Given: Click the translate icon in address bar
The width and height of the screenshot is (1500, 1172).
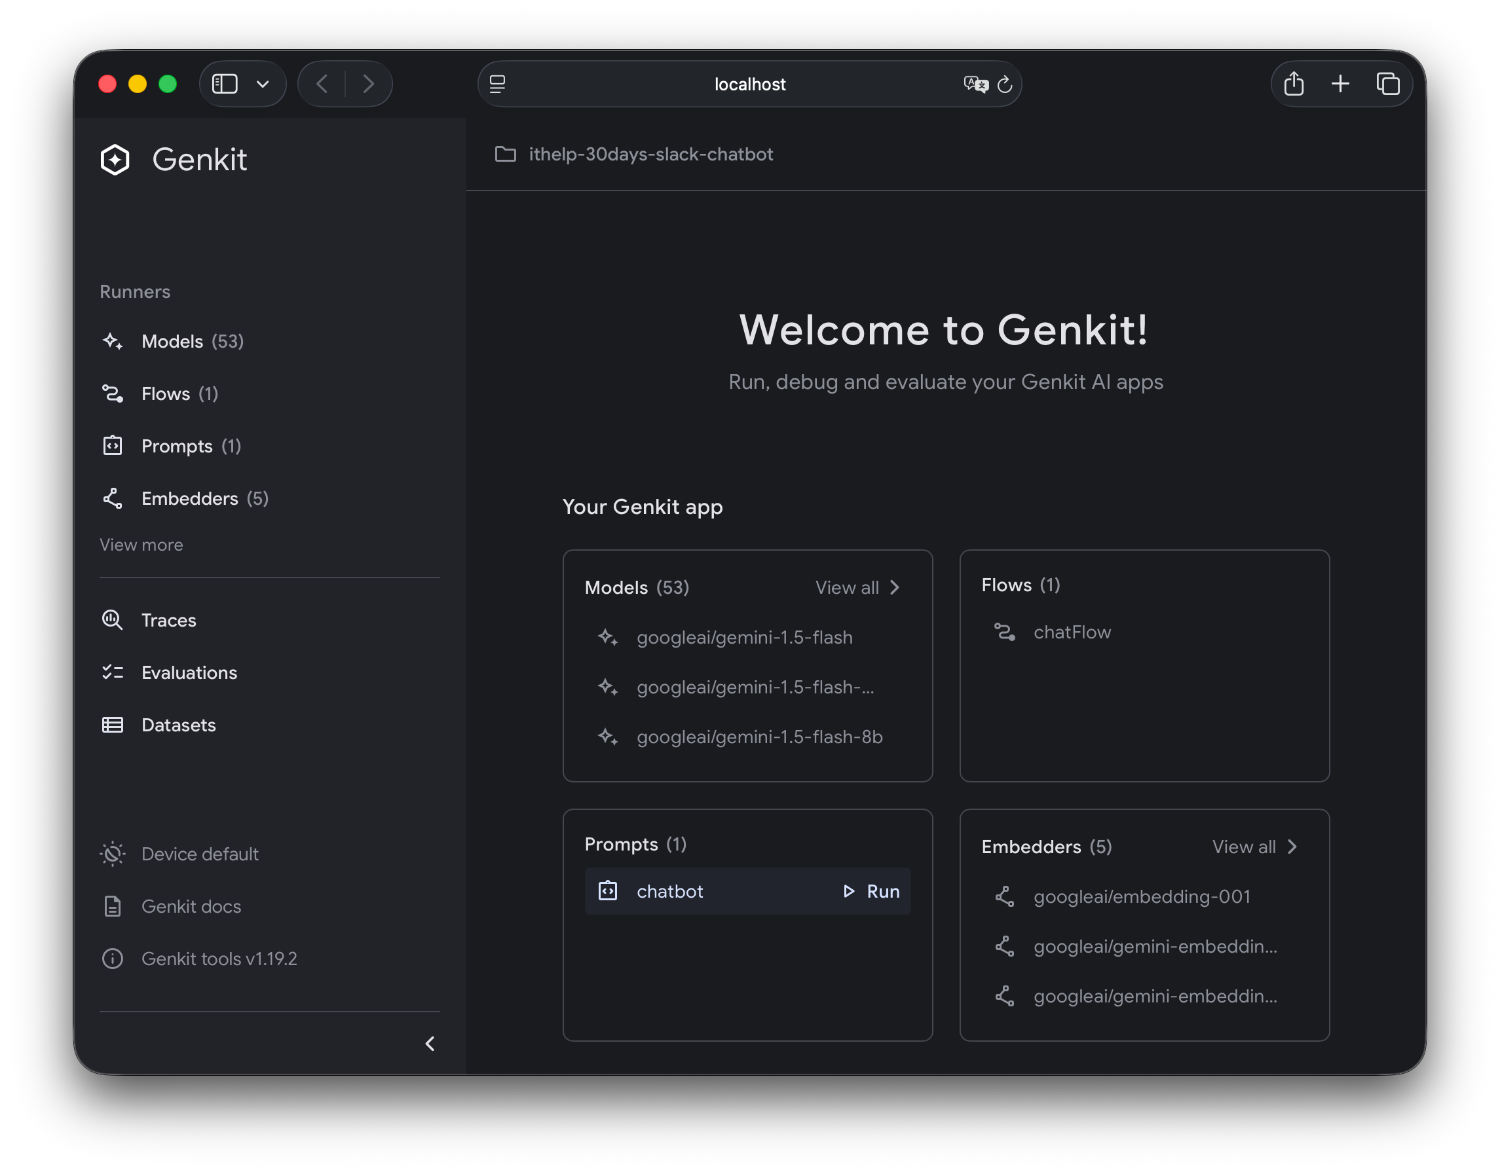Looking at the screenshot, I should point(976,84).
